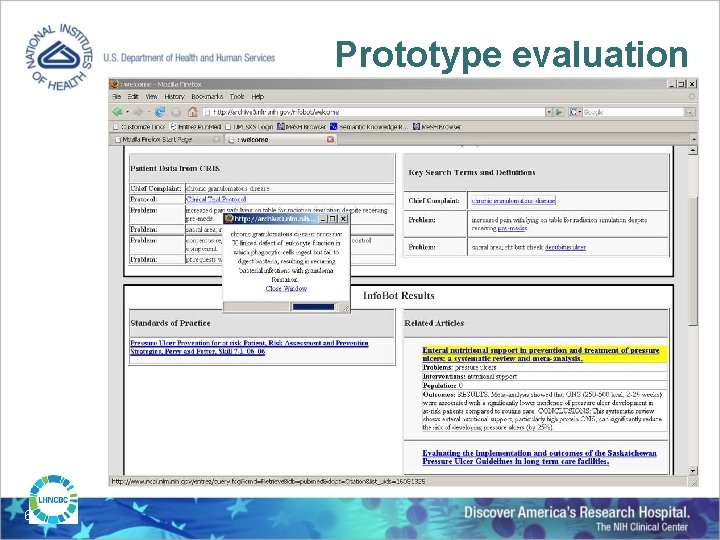Screen dimensions: 720x540
Task: Click the pre-meds link in Problem row
Action: (512, 228)
